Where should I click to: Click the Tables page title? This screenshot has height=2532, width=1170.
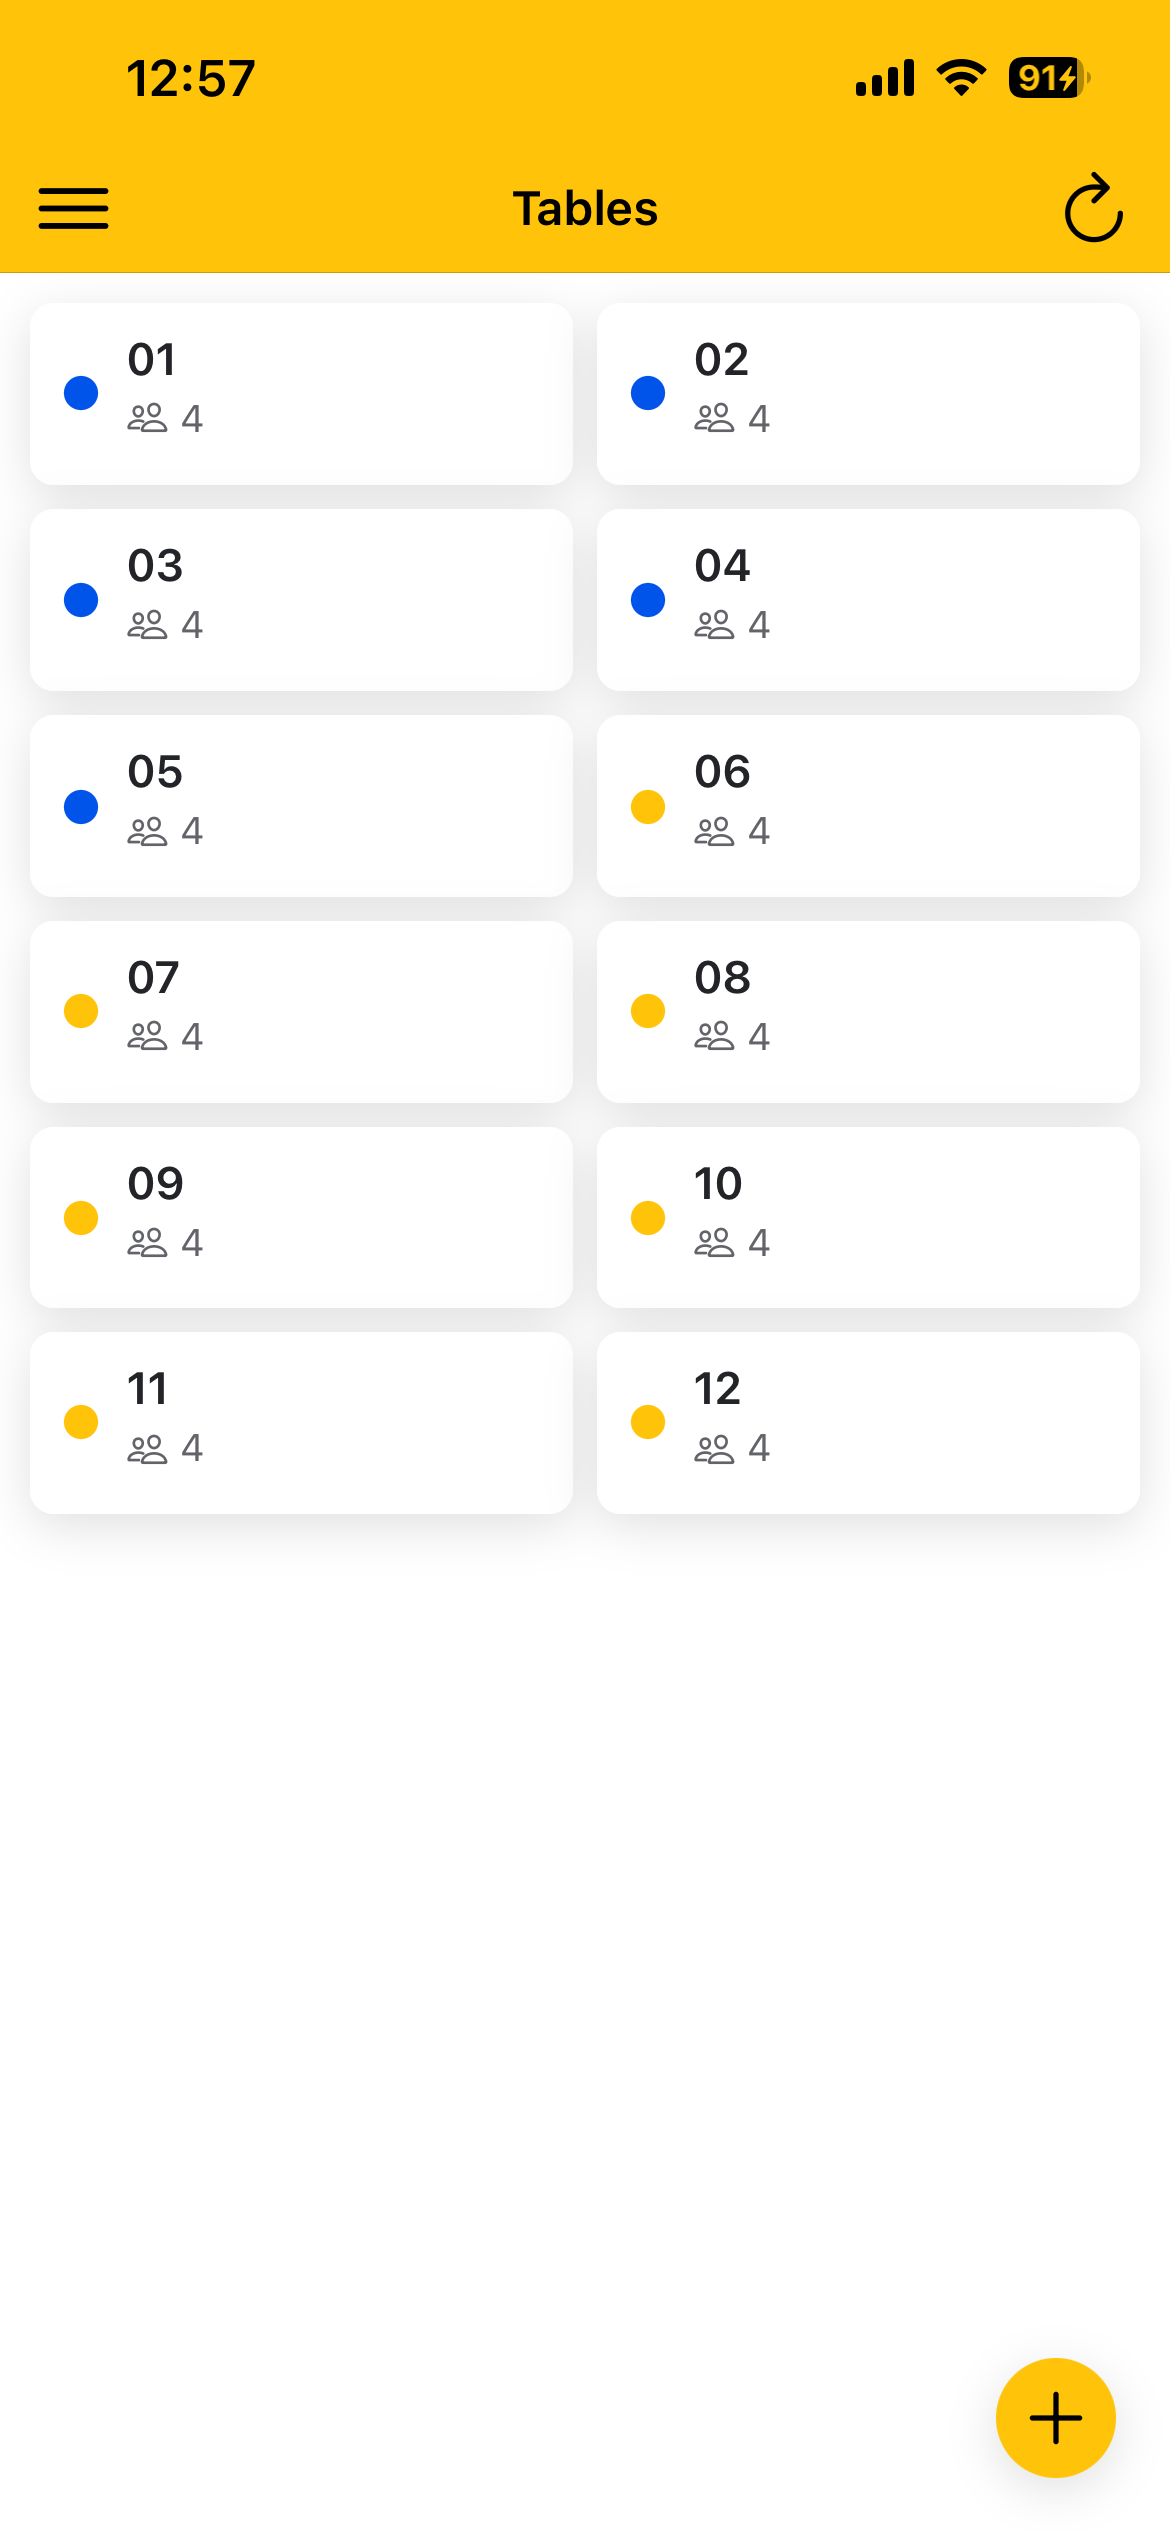[585, 208]
